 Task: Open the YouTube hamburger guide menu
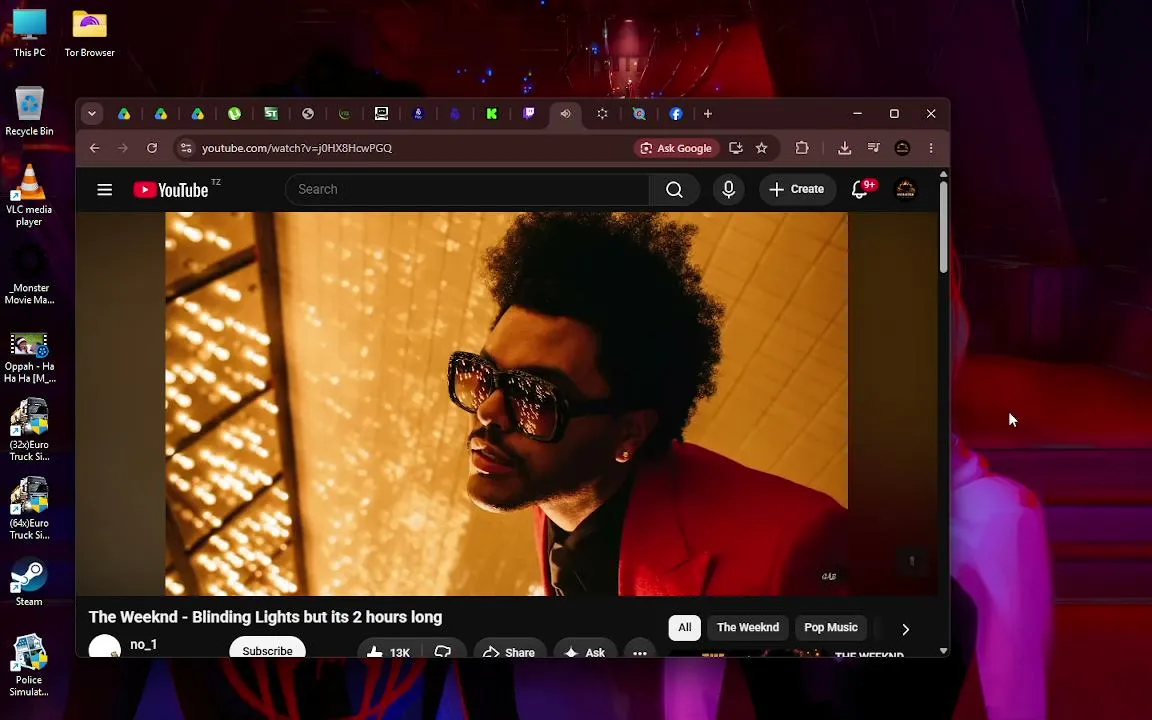point(104,190)
